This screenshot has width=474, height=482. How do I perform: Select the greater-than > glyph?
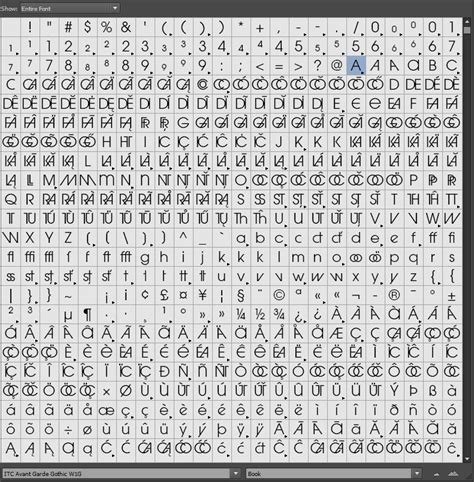click(298, 65)
